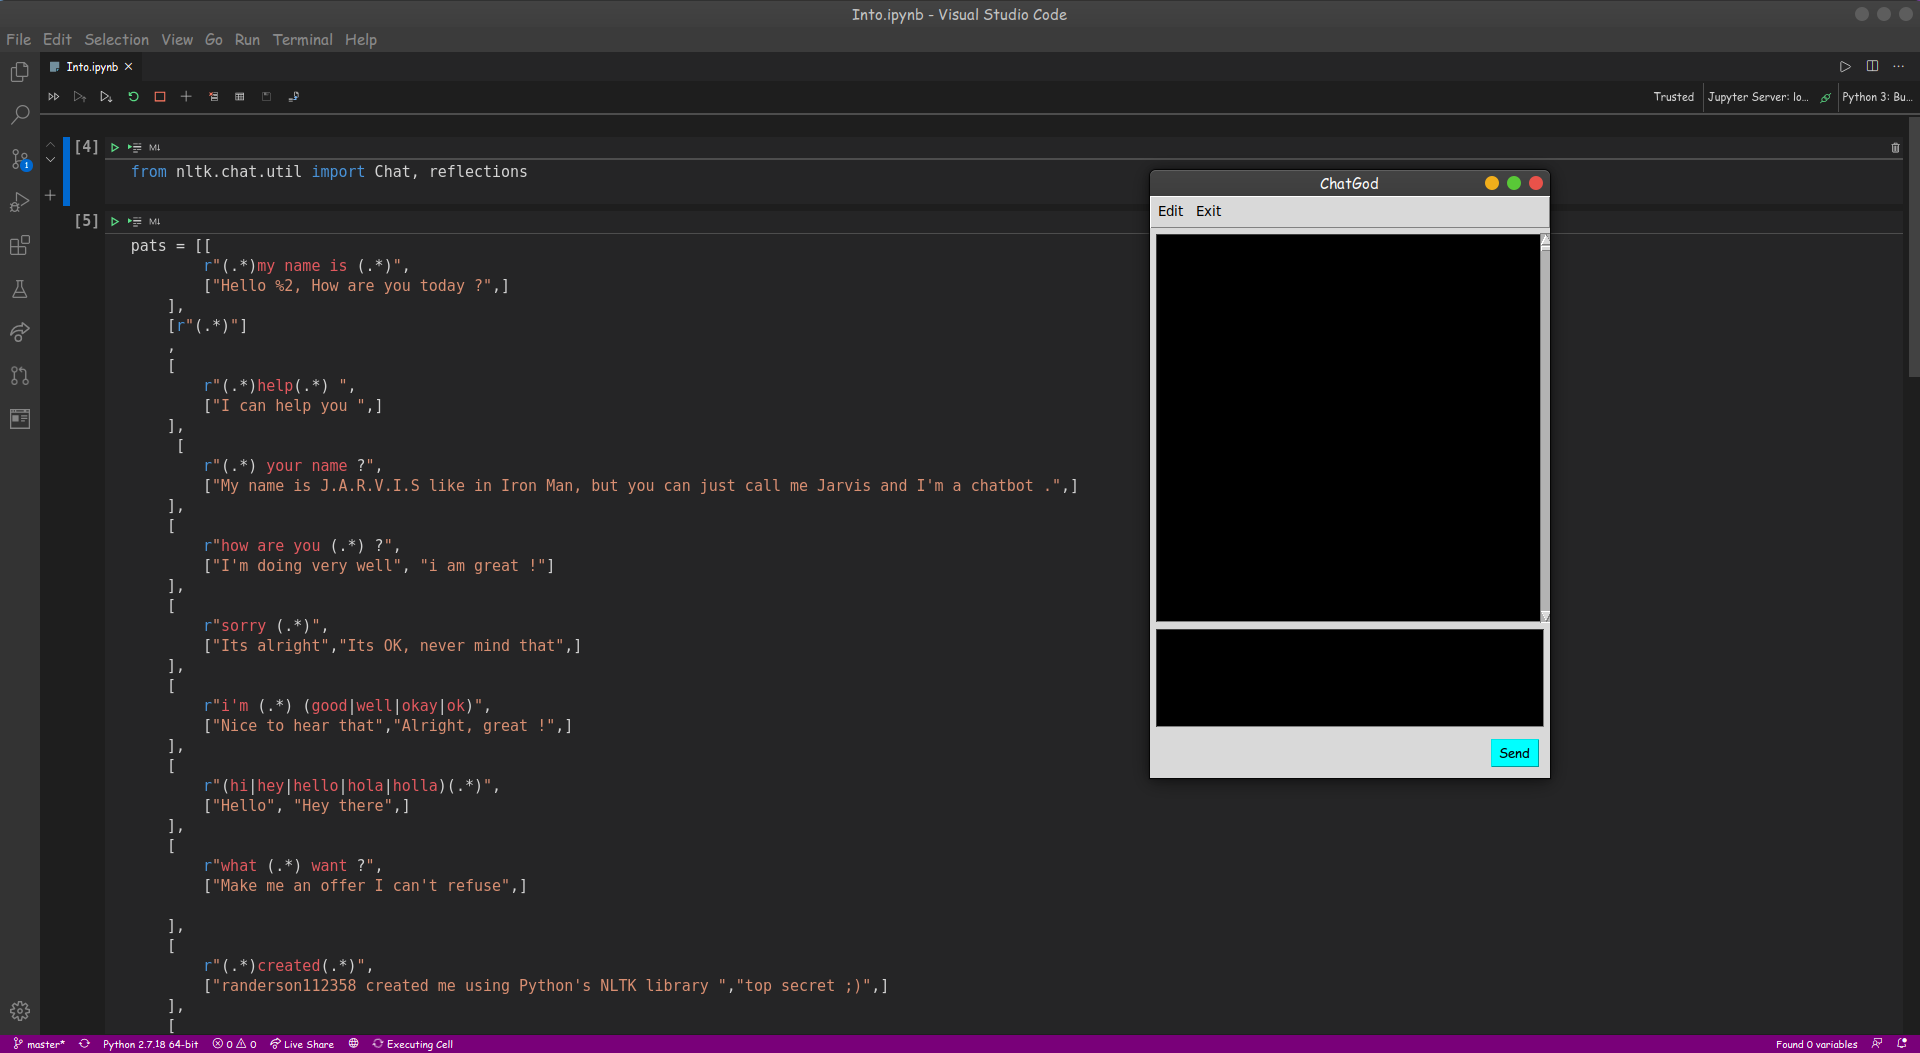Click the run triangle icon in the editor title bar
This screenshot has width=1920, height=1053.
(x=1845, y=67)
